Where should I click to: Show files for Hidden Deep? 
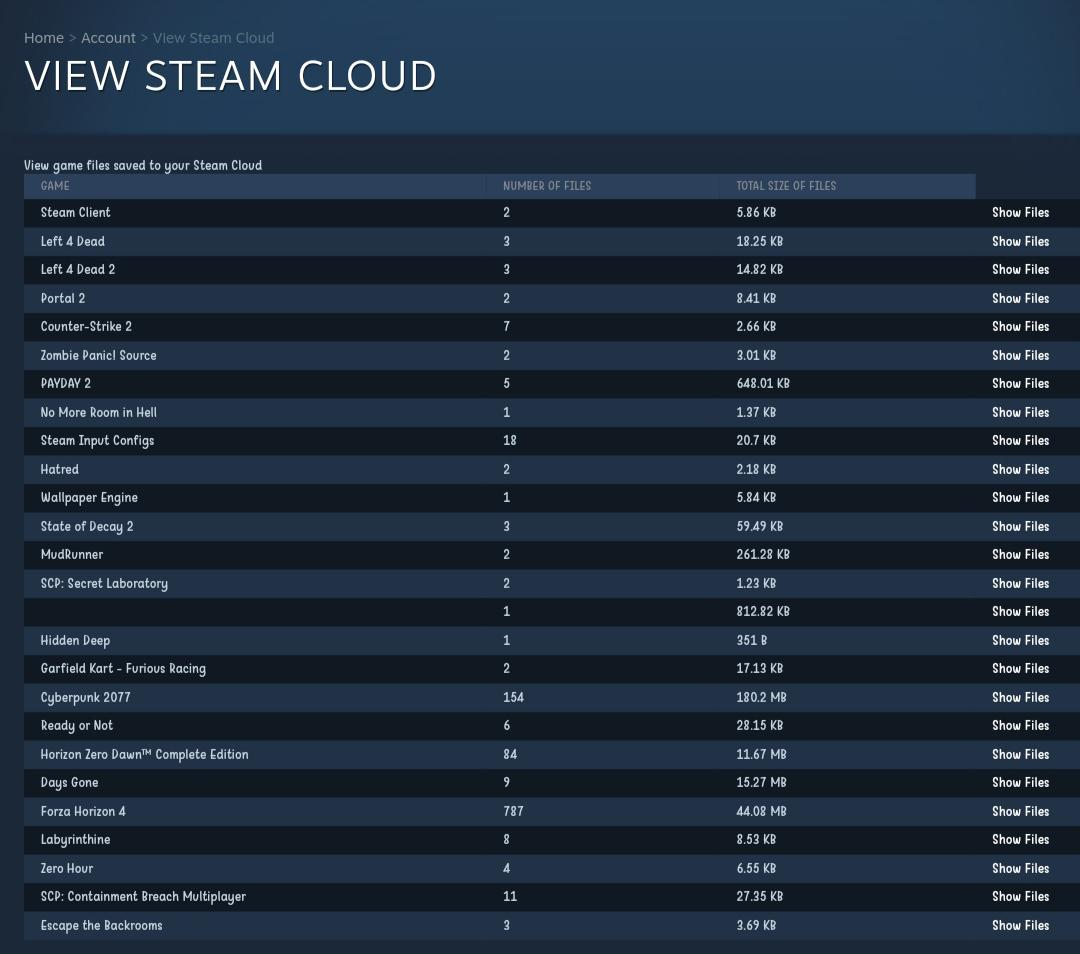pyautogui.click(x=1020, y=641)
